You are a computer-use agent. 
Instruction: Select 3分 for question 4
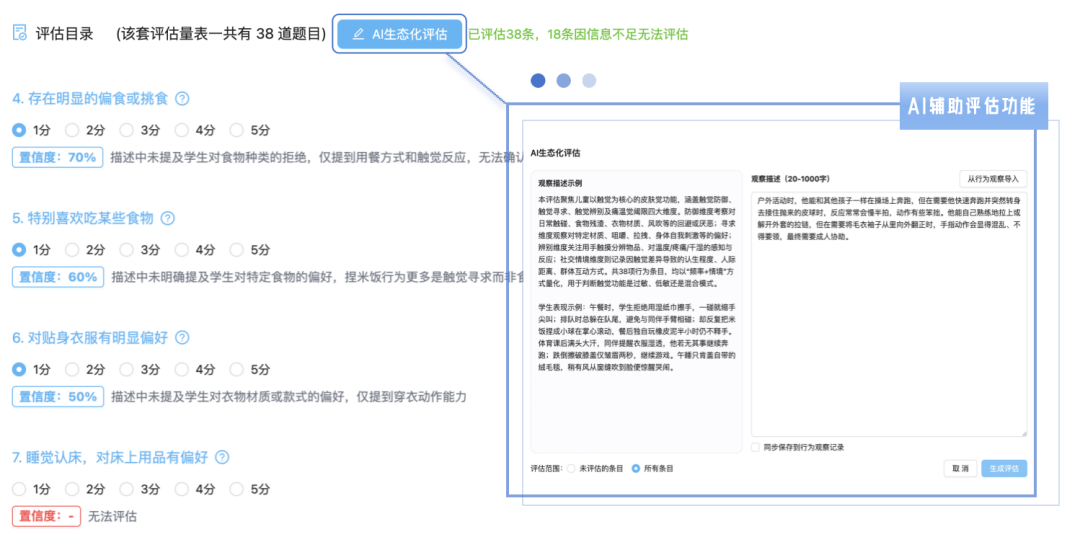[126, 129]
